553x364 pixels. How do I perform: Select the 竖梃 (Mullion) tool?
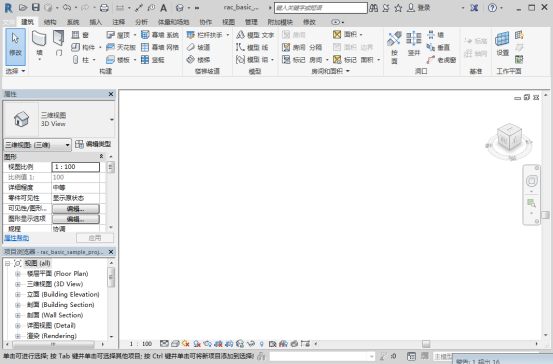tap(153, 60)
